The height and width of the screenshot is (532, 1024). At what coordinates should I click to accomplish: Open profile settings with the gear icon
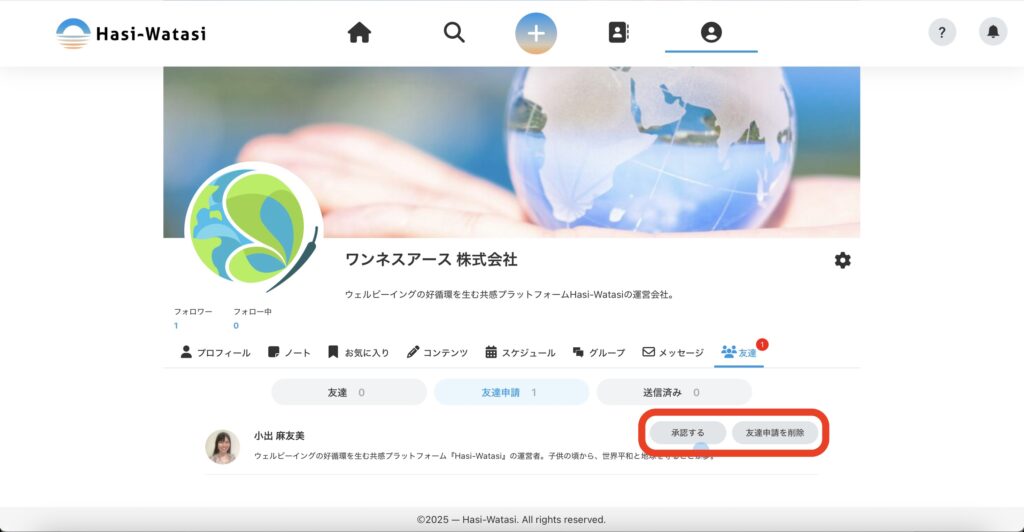click(x=843, y=260)
